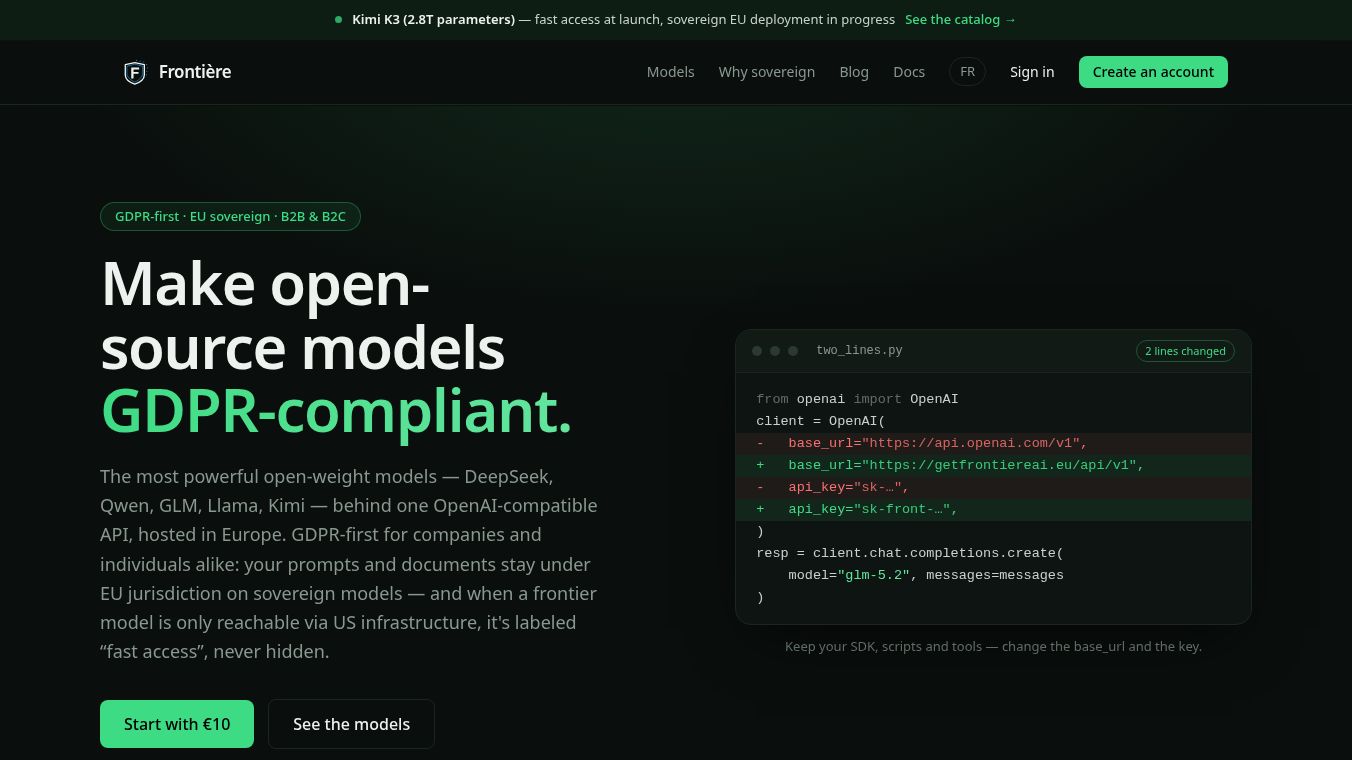Click the Create an account button
Screen dimensions: 1352x760
[1153, 72]
